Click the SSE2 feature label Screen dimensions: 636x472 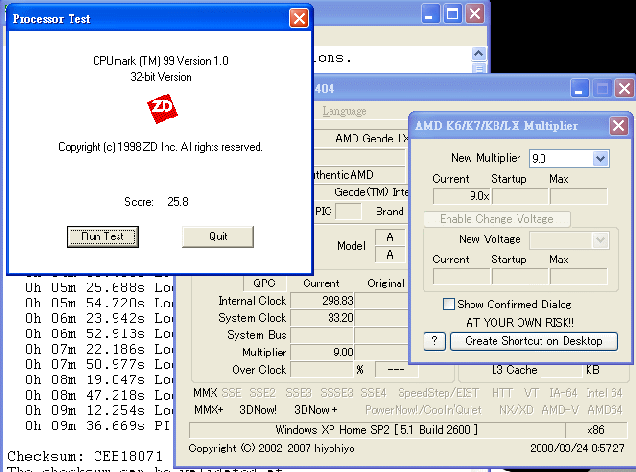(x=262, y=393)
